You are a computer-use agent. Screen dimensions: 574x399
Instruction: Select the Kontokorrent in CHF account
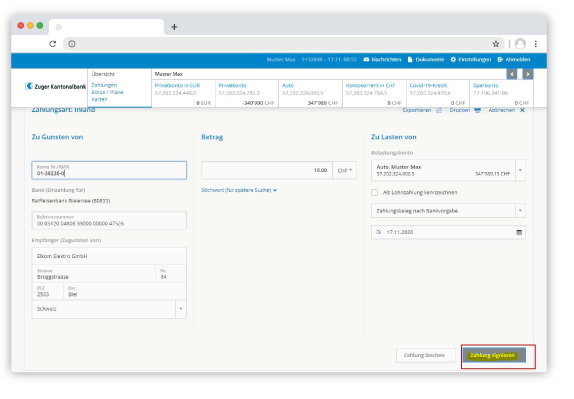374,94
